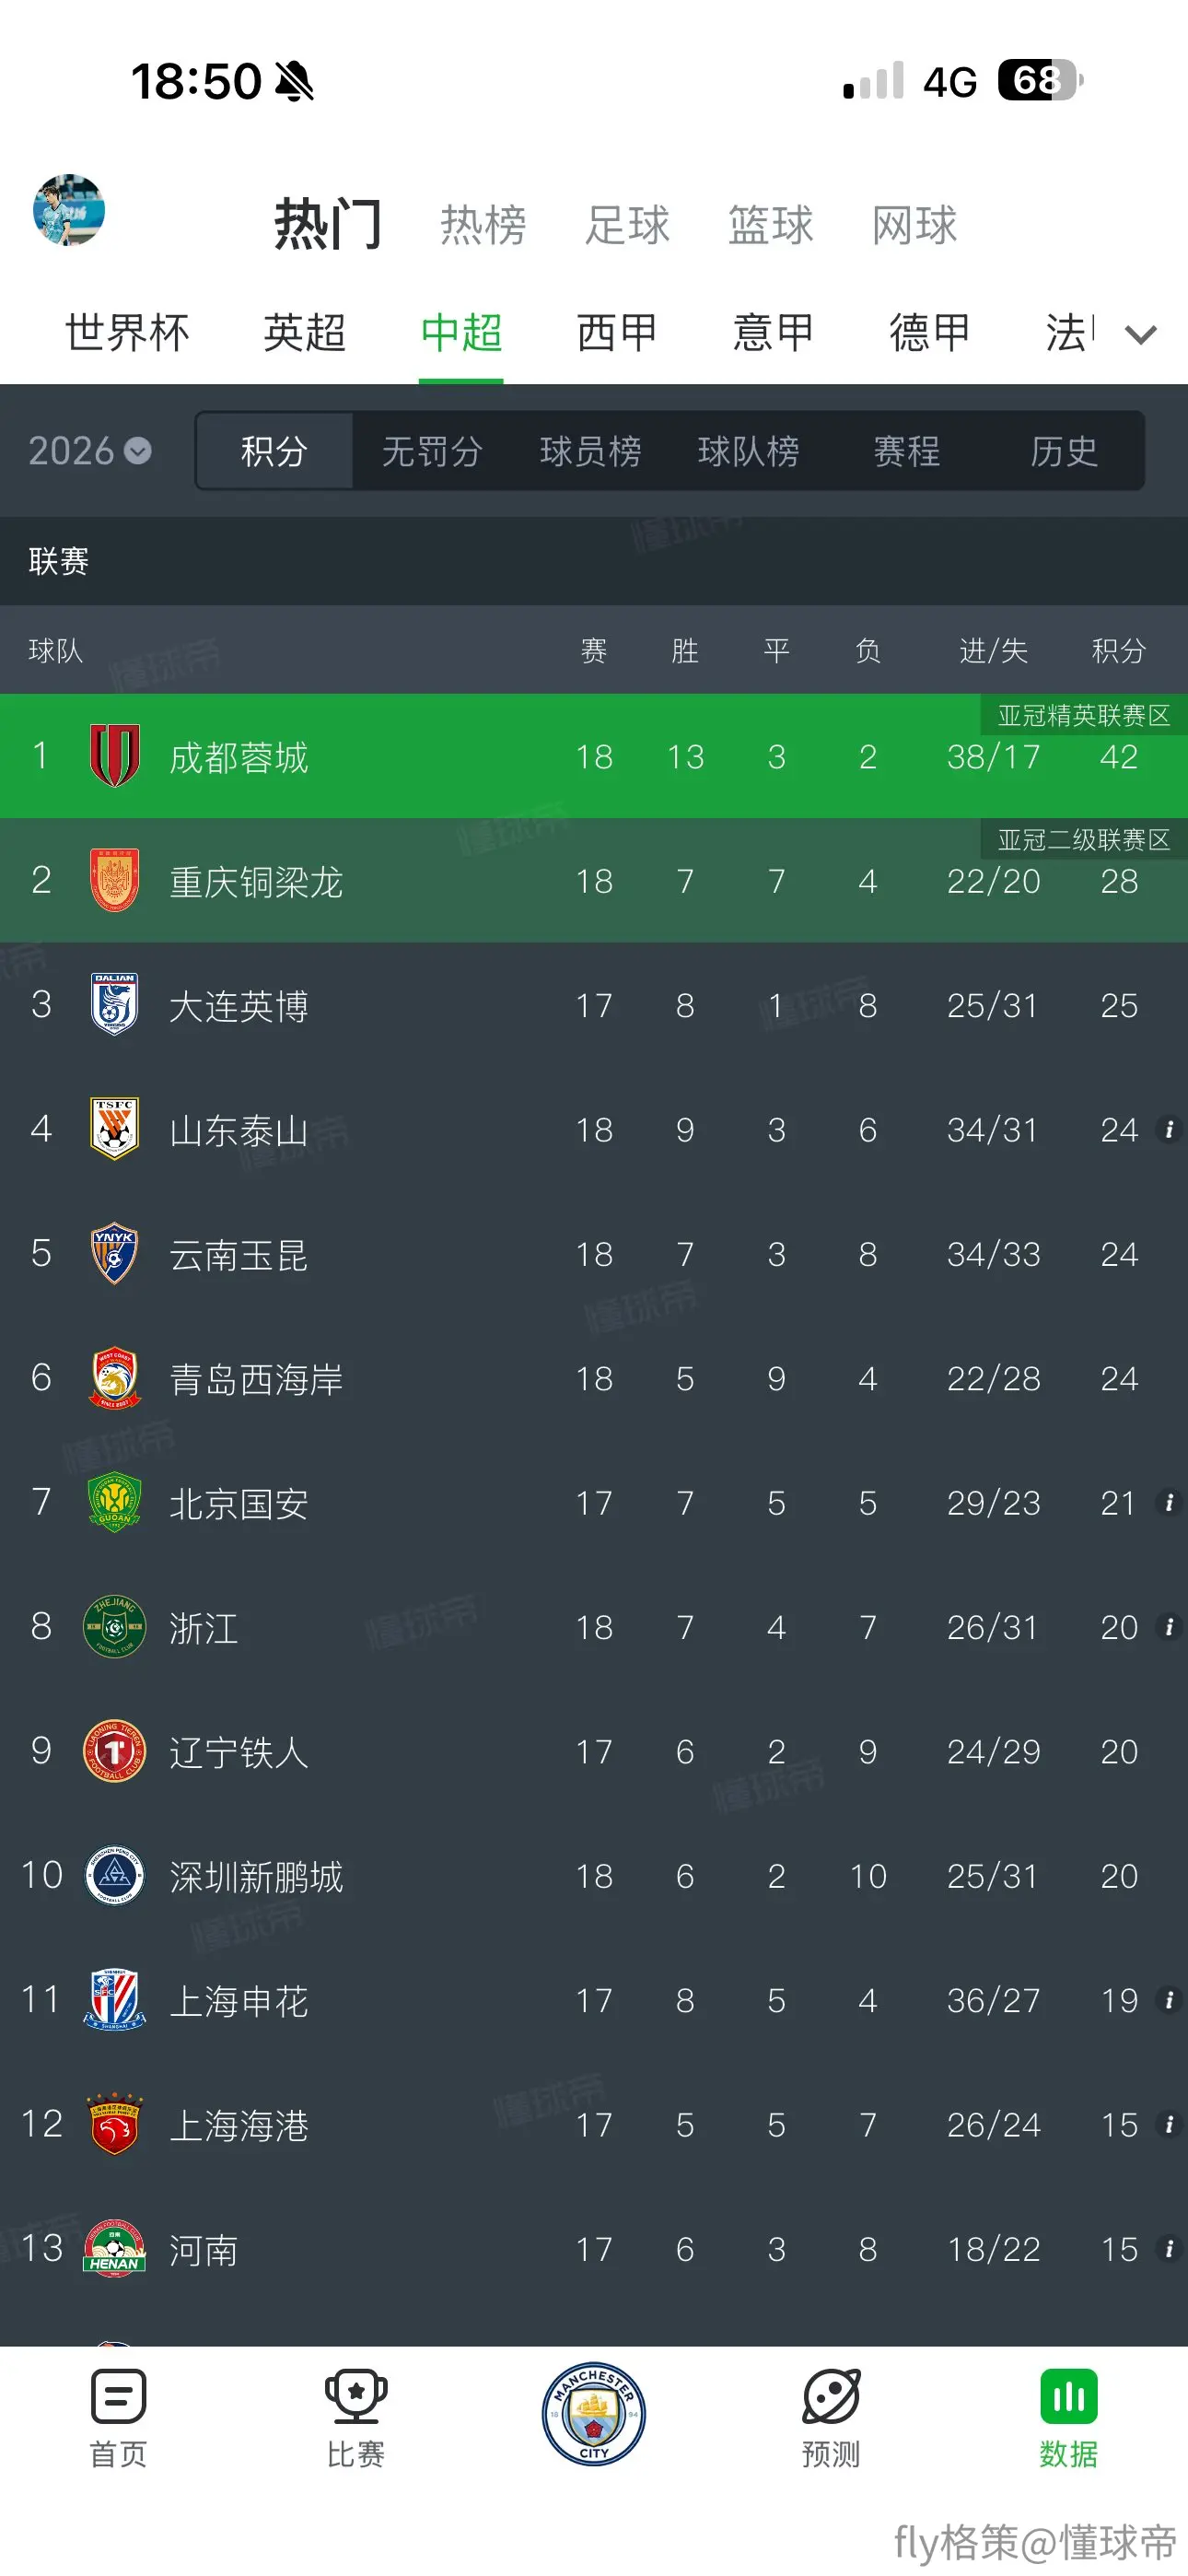Open the 2026 season dropdown
Viewport: 1188px width, 2576px height.
[90, 451]
